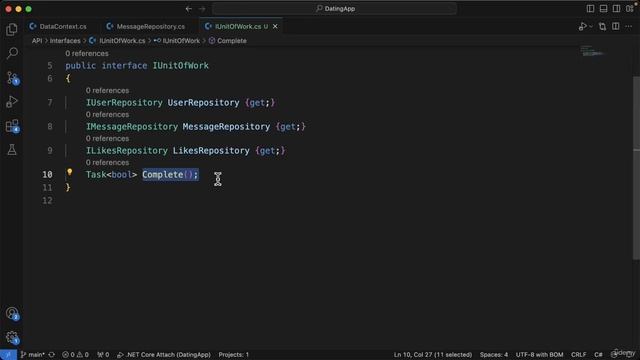640x360 pixels.
Task: Click the IUnitOfWork symbol in breadcrumb
Action: pos(181,41)
